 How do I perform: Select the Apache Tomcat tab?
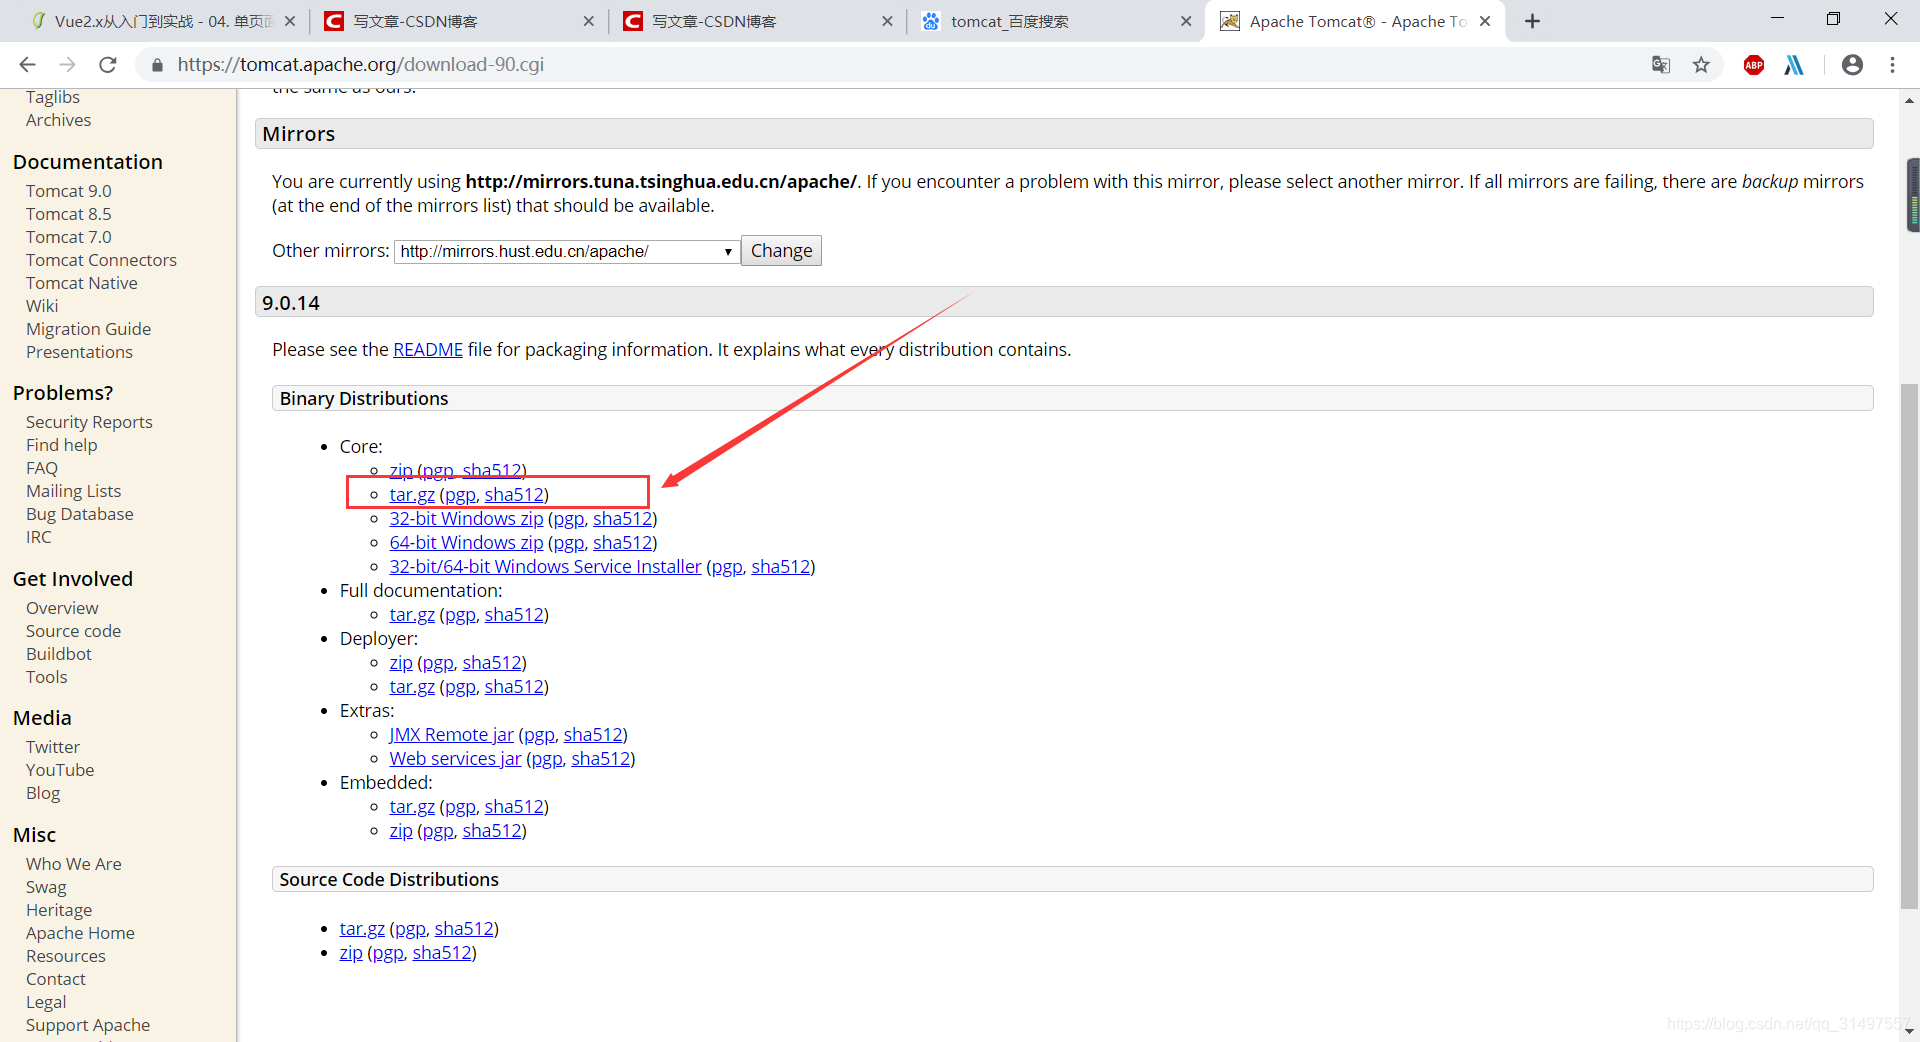pyautogui.click(x=1354, y=21)
